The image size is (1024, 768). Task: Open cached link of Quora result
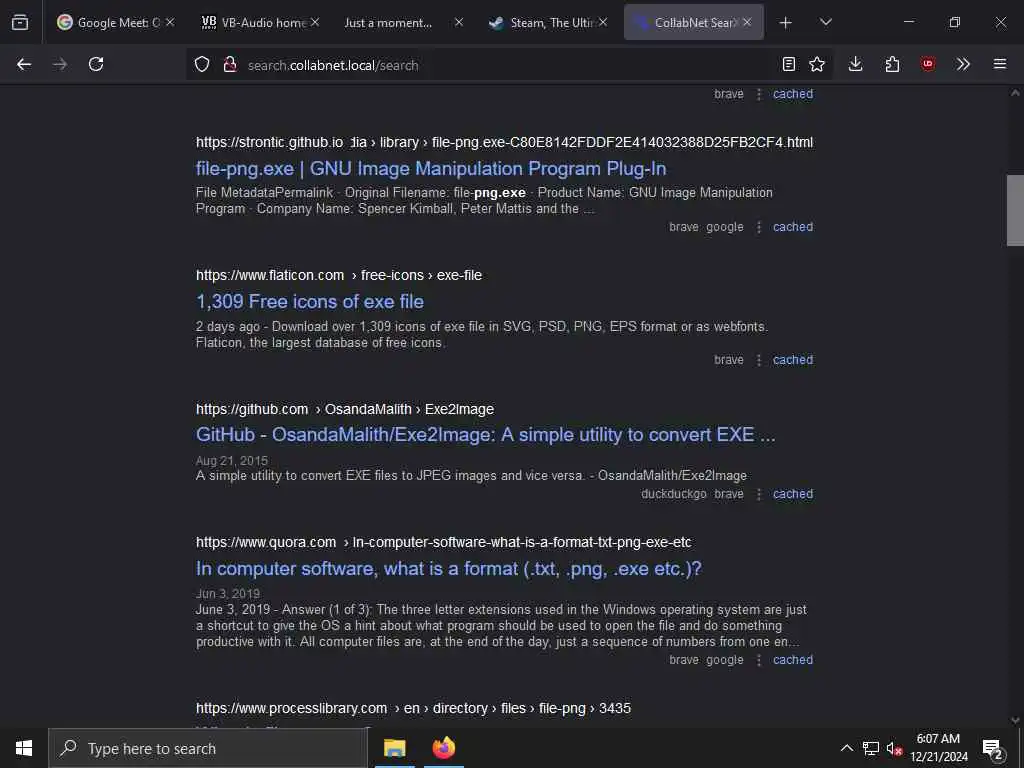793,660
